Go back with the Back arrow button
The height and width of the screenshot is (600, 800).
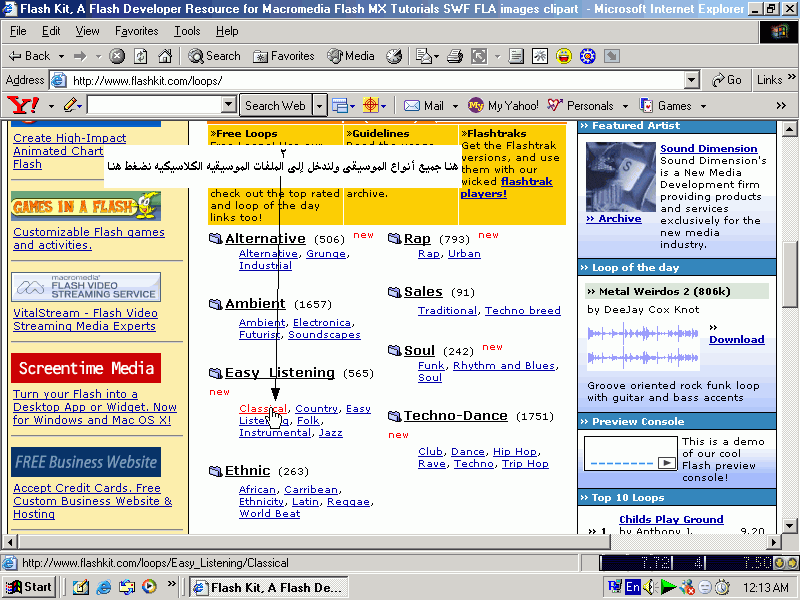point(30,56)
